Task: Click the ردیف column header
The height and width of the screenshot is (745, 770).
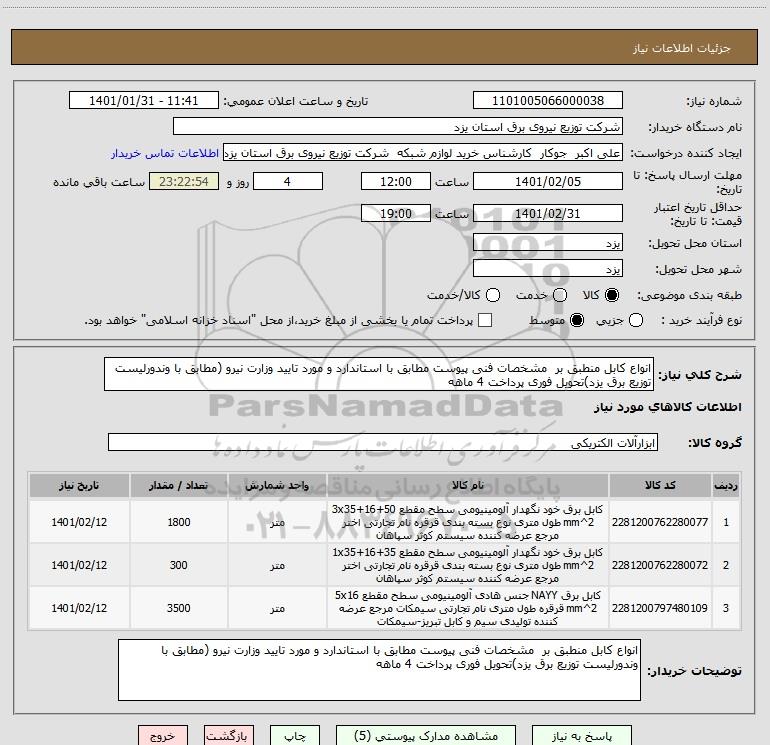Action: tap(726, 486)
